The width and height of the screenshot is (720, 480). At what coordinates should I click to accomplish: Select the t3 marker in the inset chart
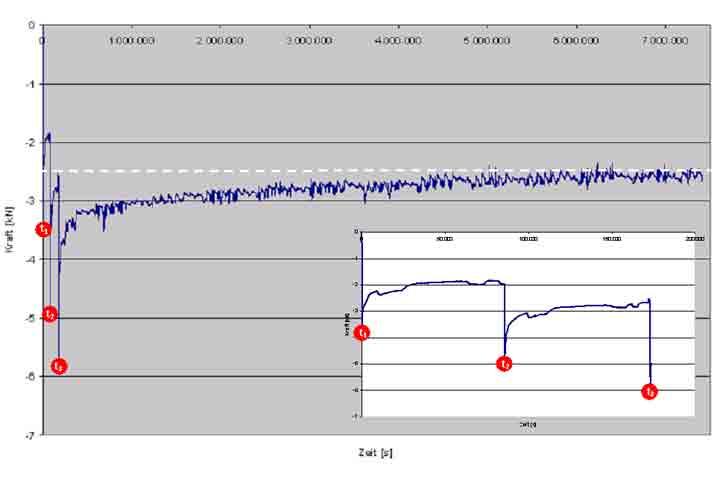coord(650,391)
